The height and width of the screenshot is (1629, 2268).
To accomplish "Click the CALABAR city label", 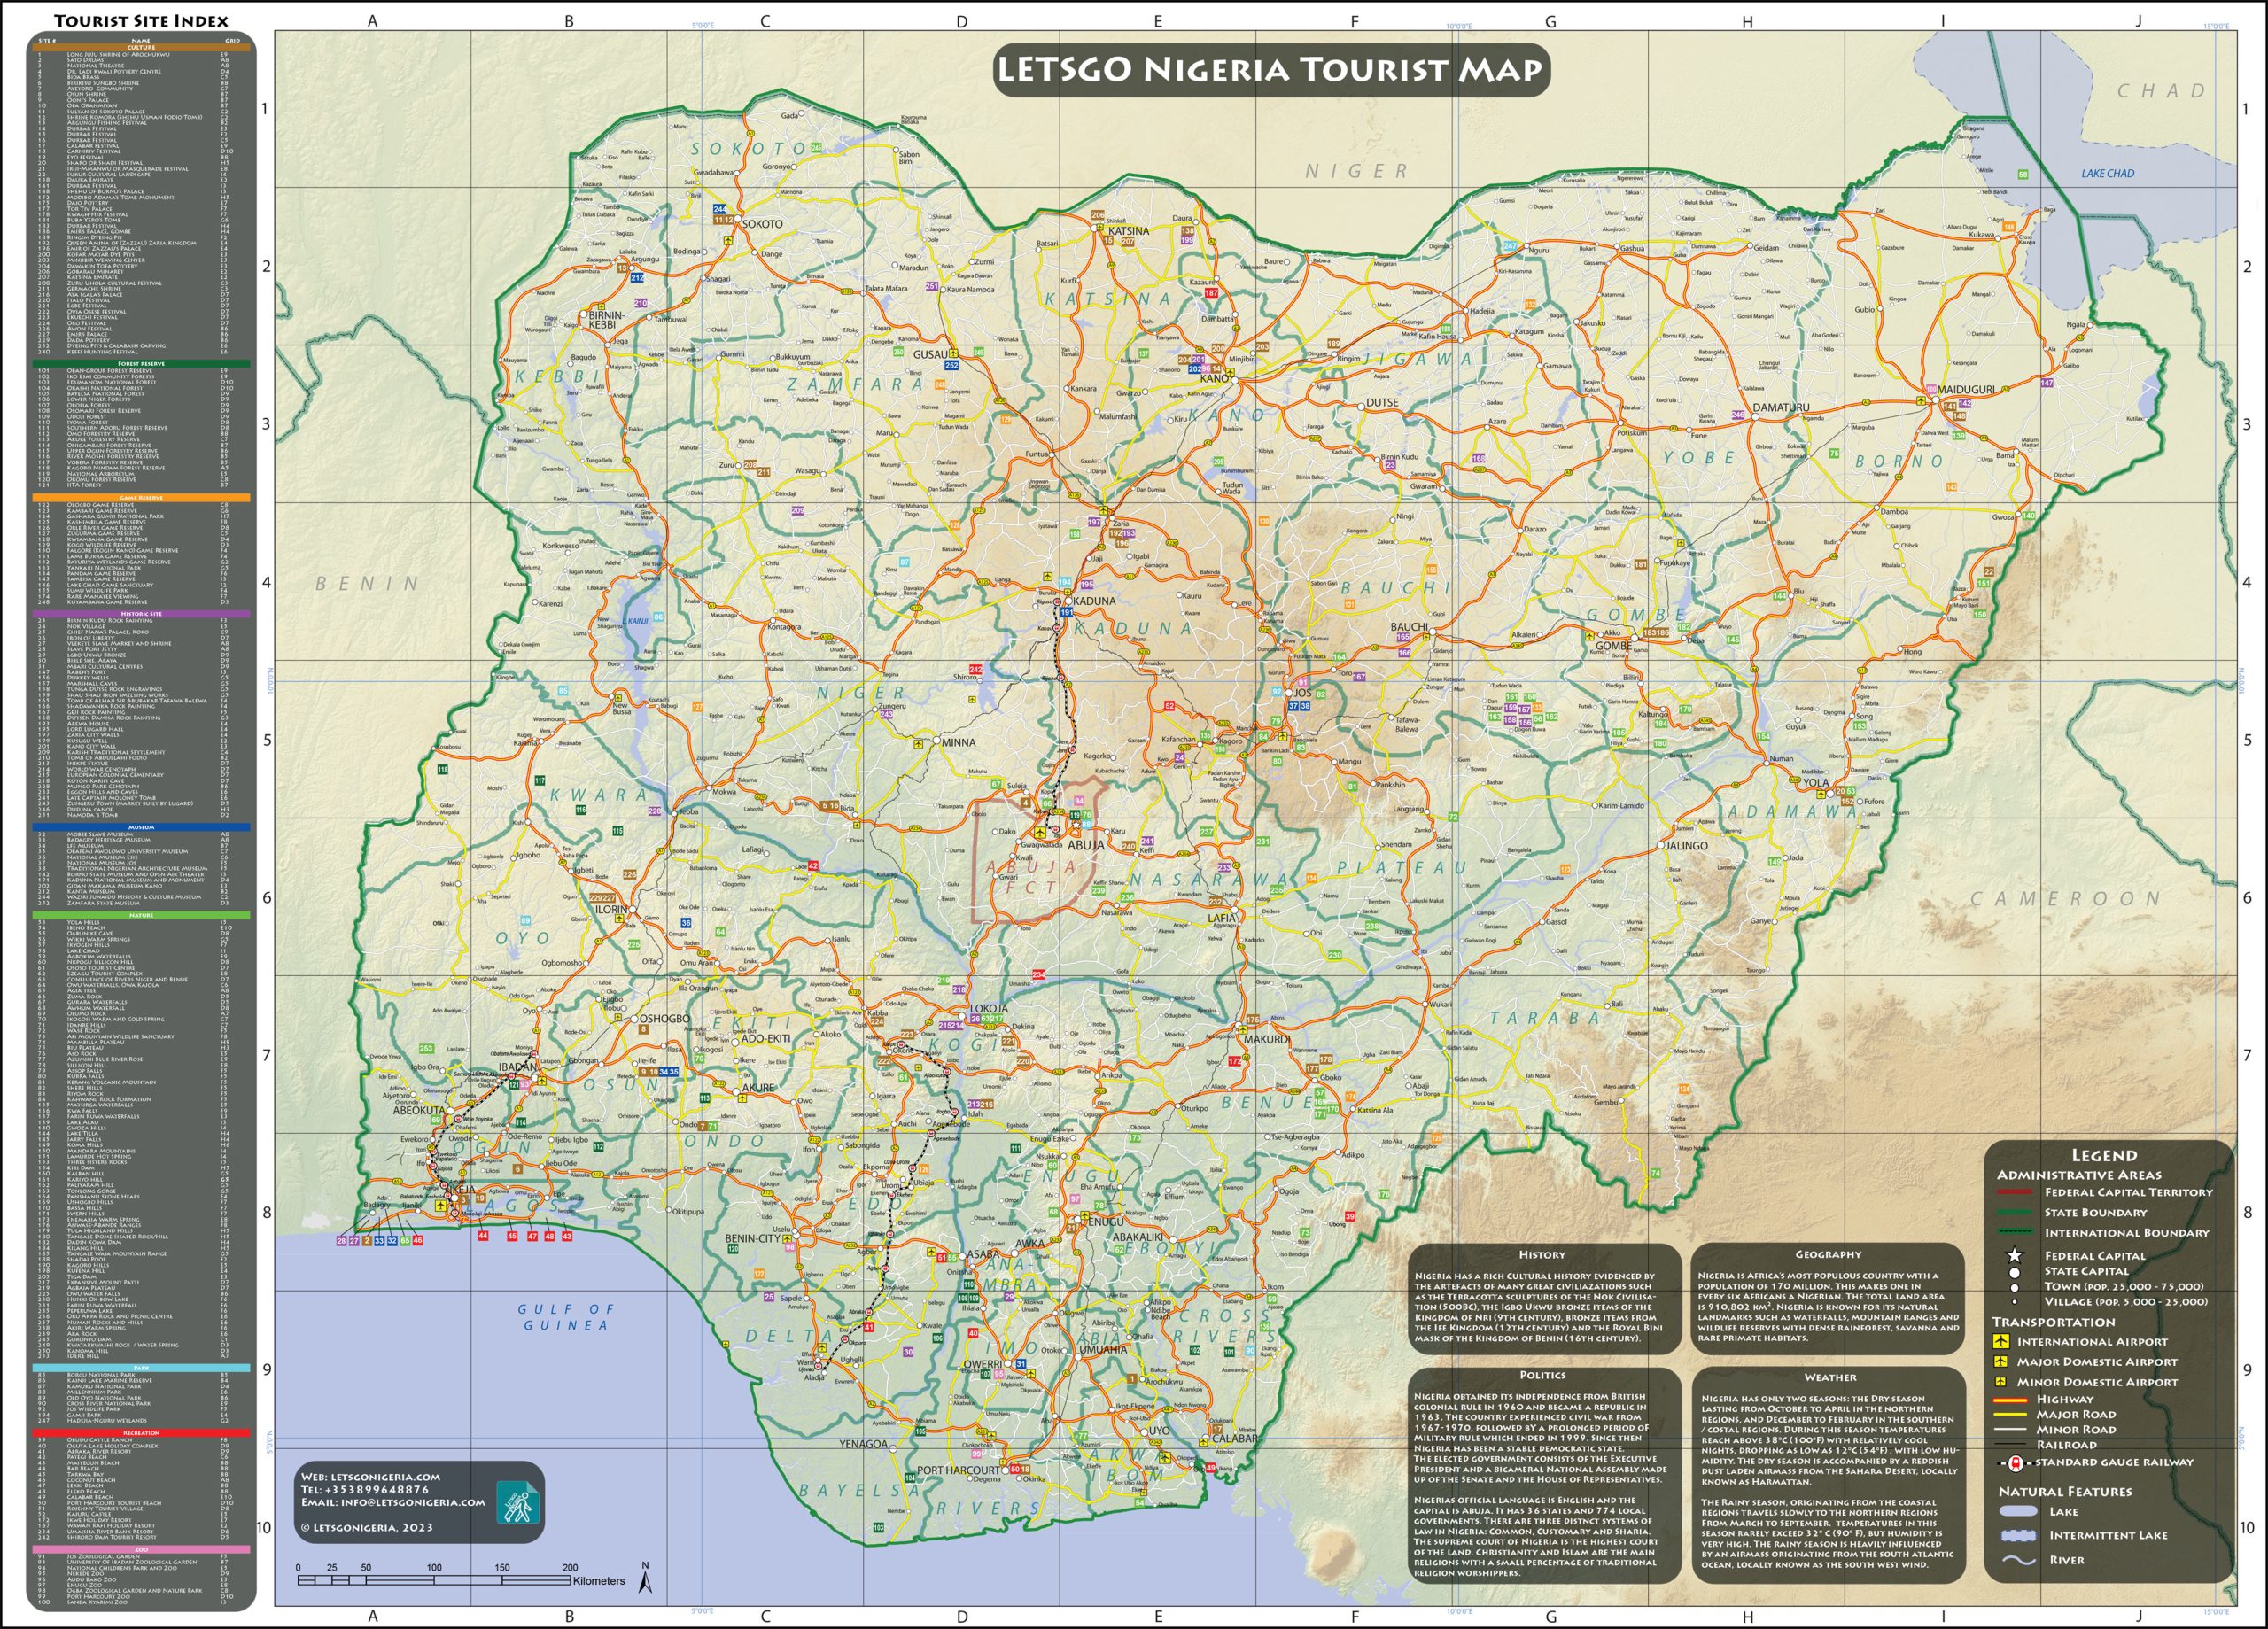I will coord(1234,1438).
